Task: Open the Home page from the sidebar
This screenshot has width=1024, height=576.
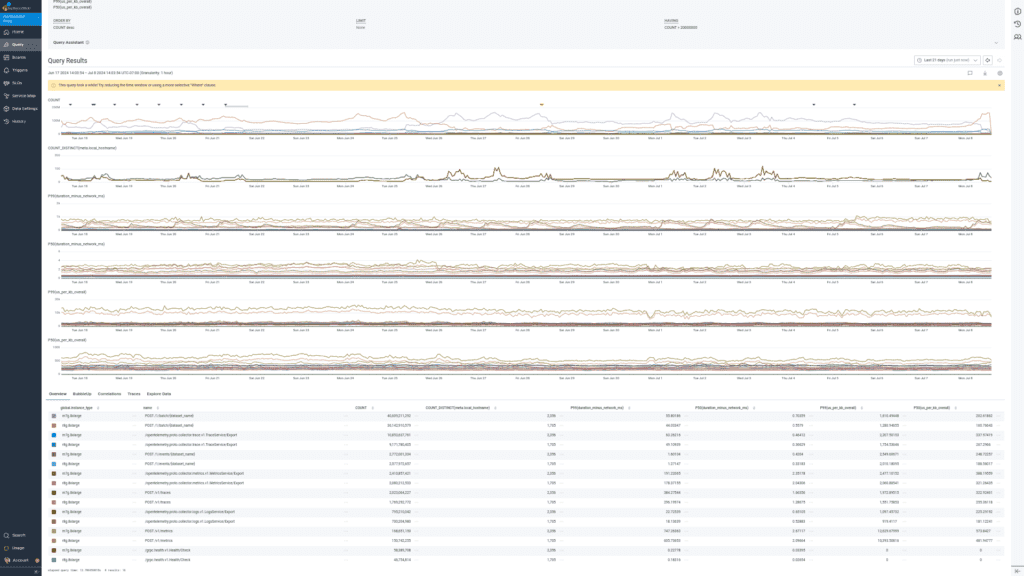Action: point(18,32)
